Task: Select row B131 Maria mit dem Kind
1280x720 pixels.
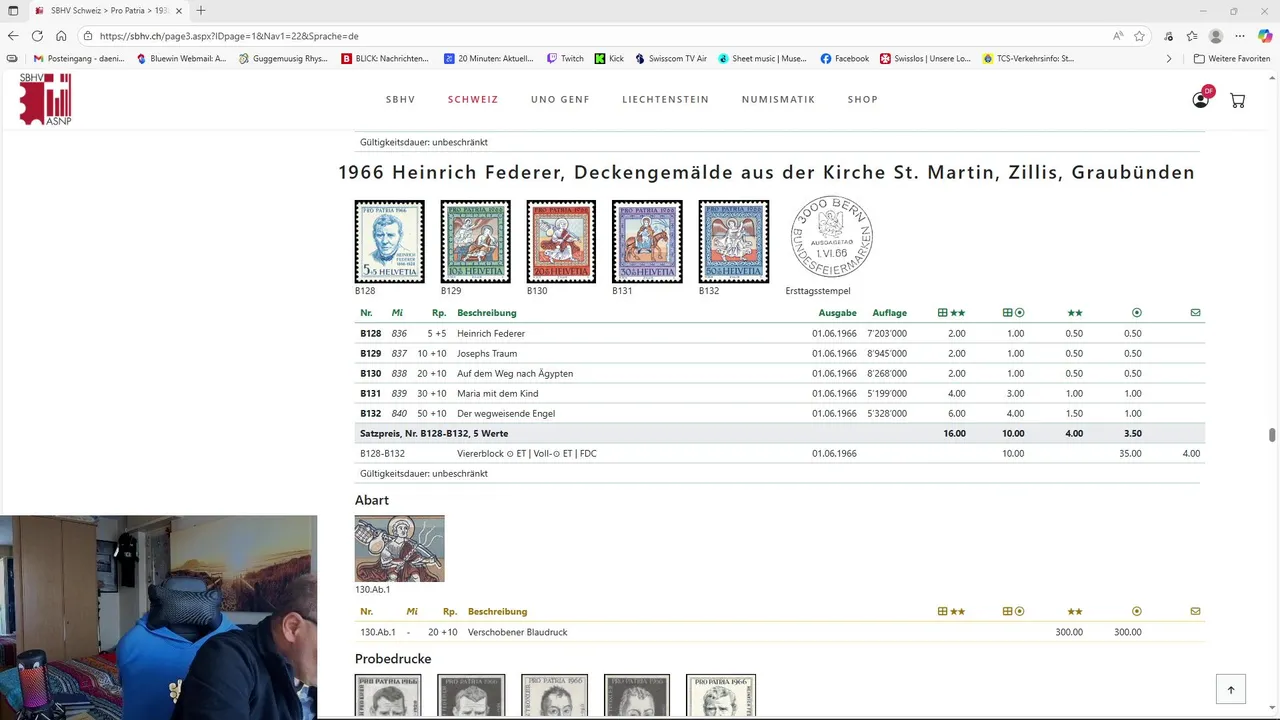Action: 780,393
